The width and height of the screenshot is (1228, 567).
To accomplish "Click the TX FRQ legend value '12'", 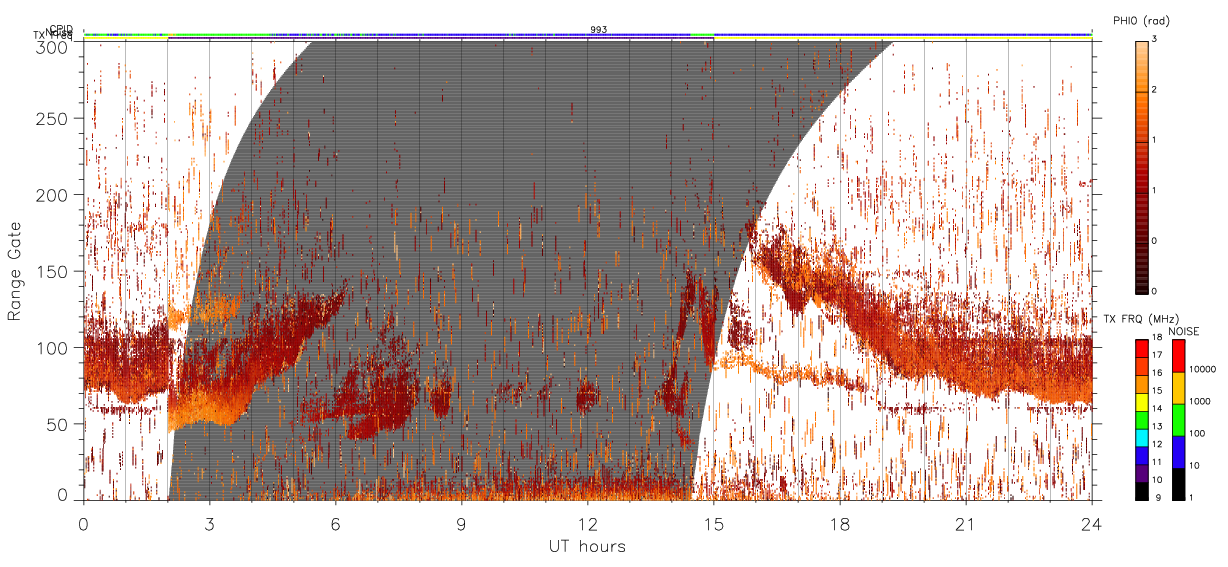I will point(1157,444).
